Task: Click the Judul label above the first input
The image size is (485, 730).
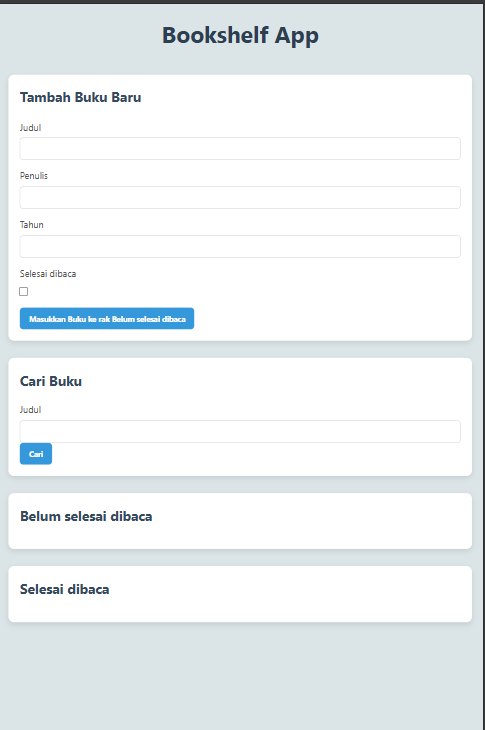Action: 30,128
